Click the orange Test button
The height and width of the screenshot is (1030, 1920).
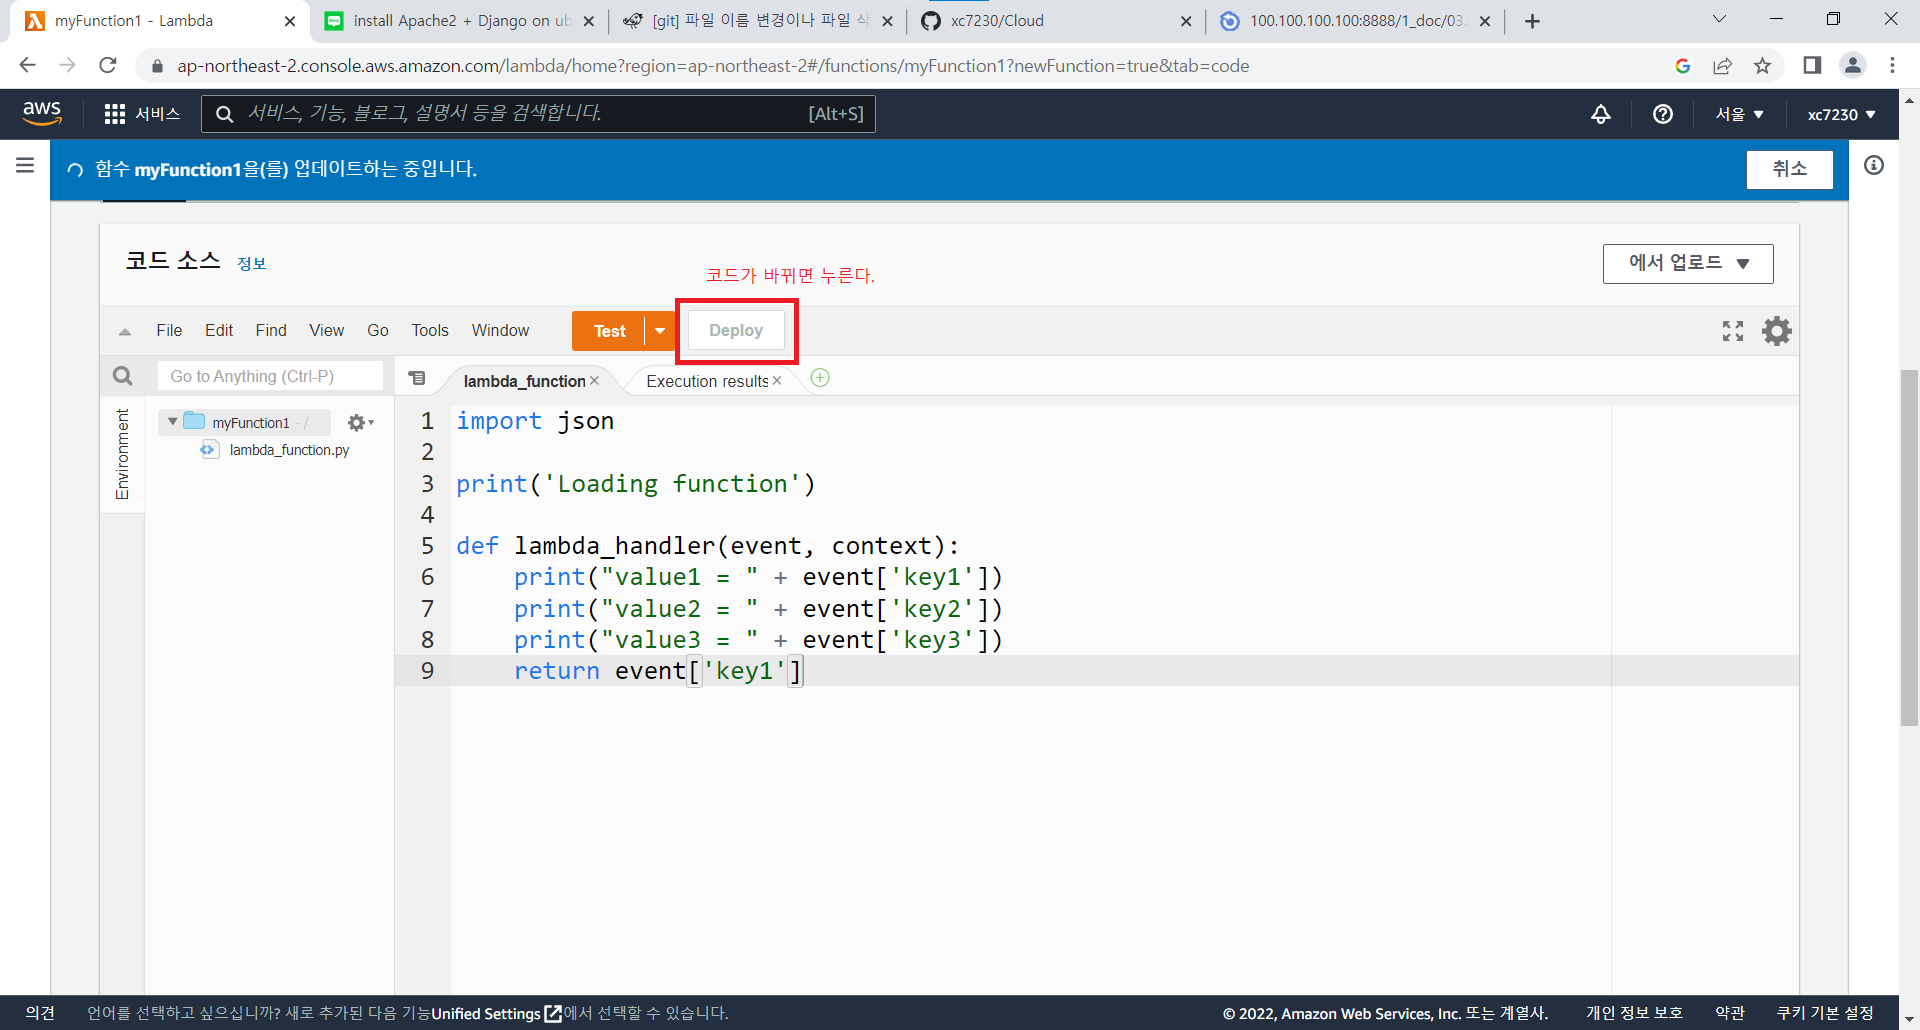click(609, 331)
